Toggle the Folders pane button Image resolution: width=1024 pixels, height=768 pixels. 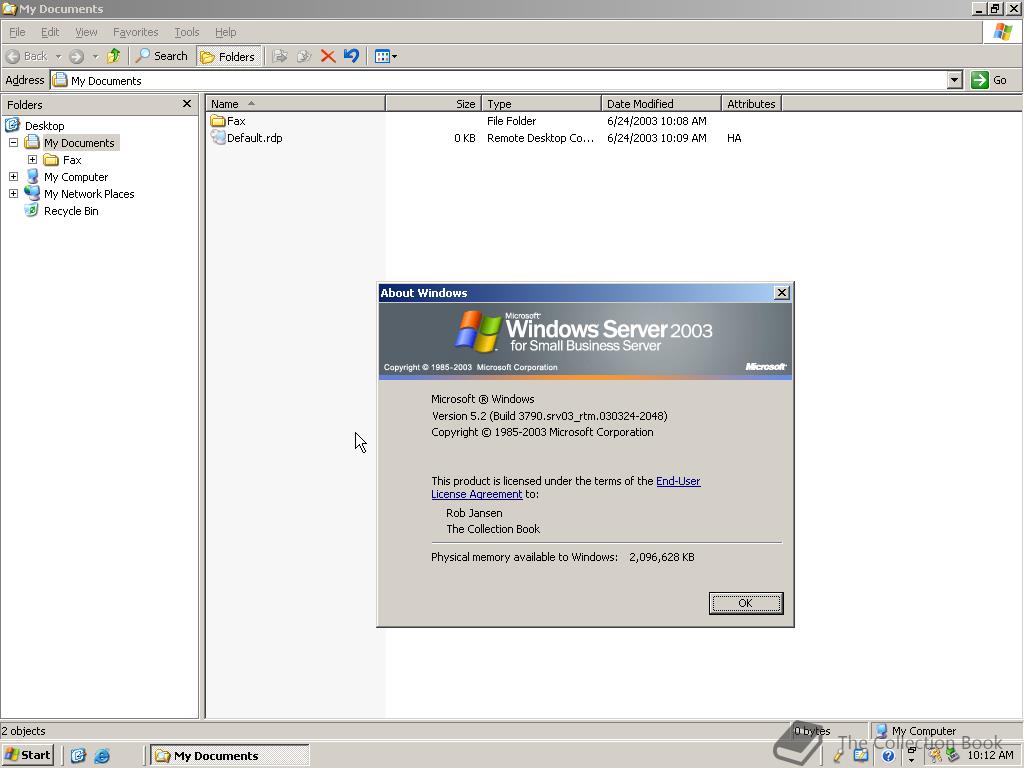(x=228, y=57)
